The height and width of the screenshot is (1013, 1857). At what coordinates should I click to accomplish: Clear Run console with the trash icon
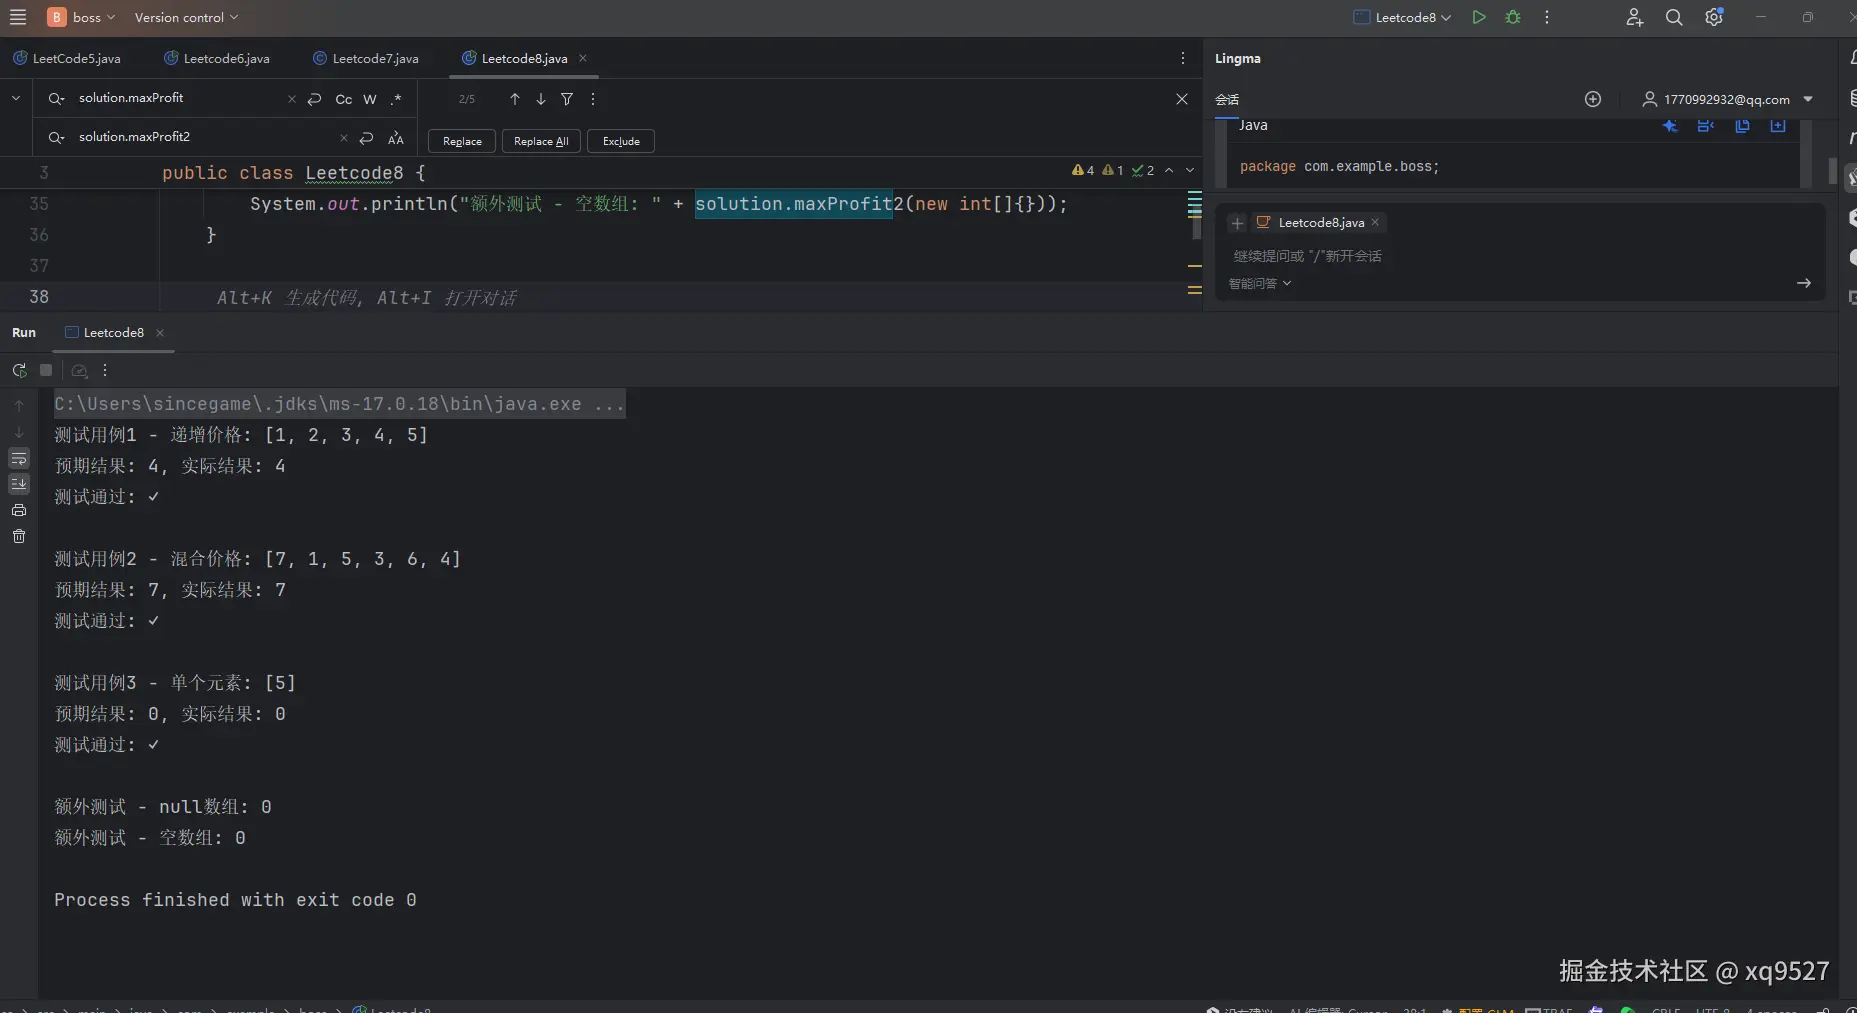pyautogui.click(x=19, y=536)
